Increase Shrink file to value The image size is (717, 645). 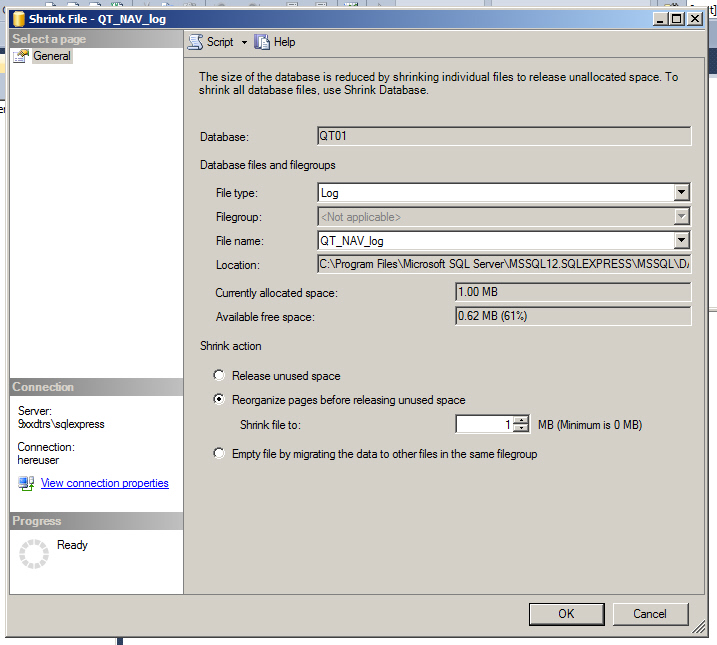tap(521, 420)
